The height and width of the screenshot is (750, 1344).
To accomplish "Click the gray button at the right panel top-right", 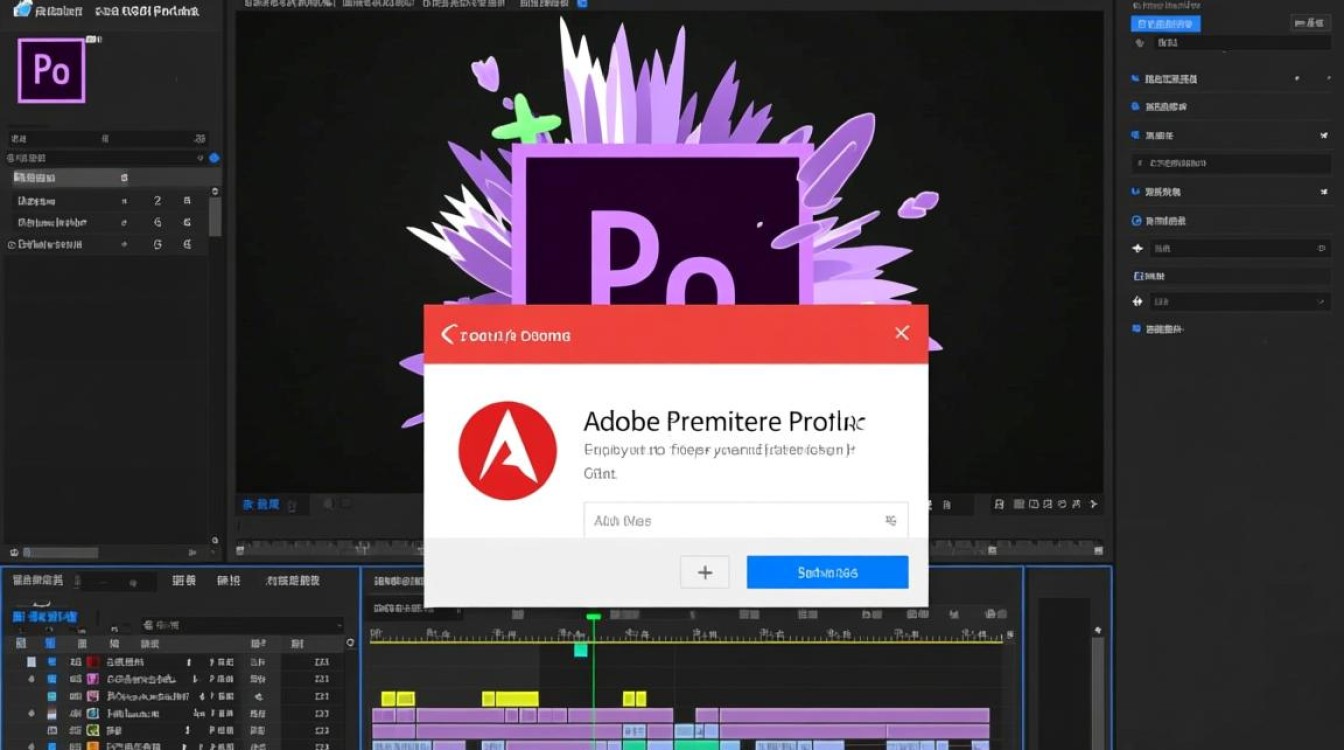I will click(1309, 23).
